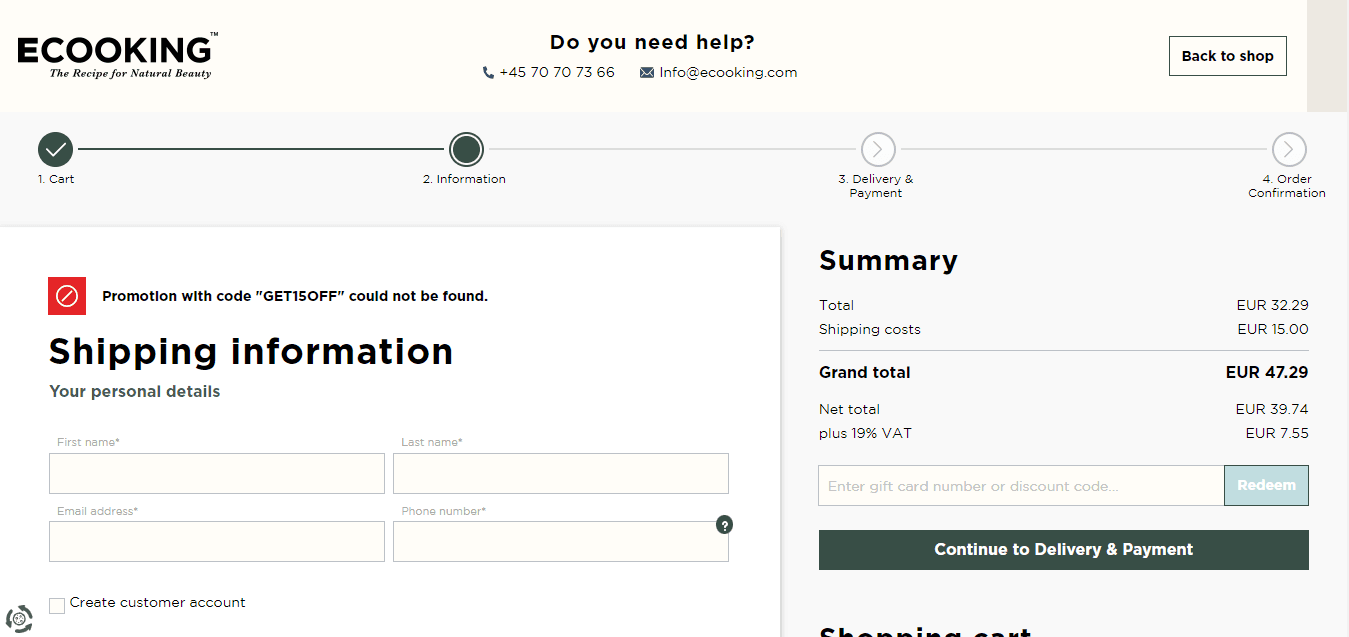The width and height of the screenshot is (1349, 637).
Task: Open Info@ecooking.com email link
Action: click(728, 73)
